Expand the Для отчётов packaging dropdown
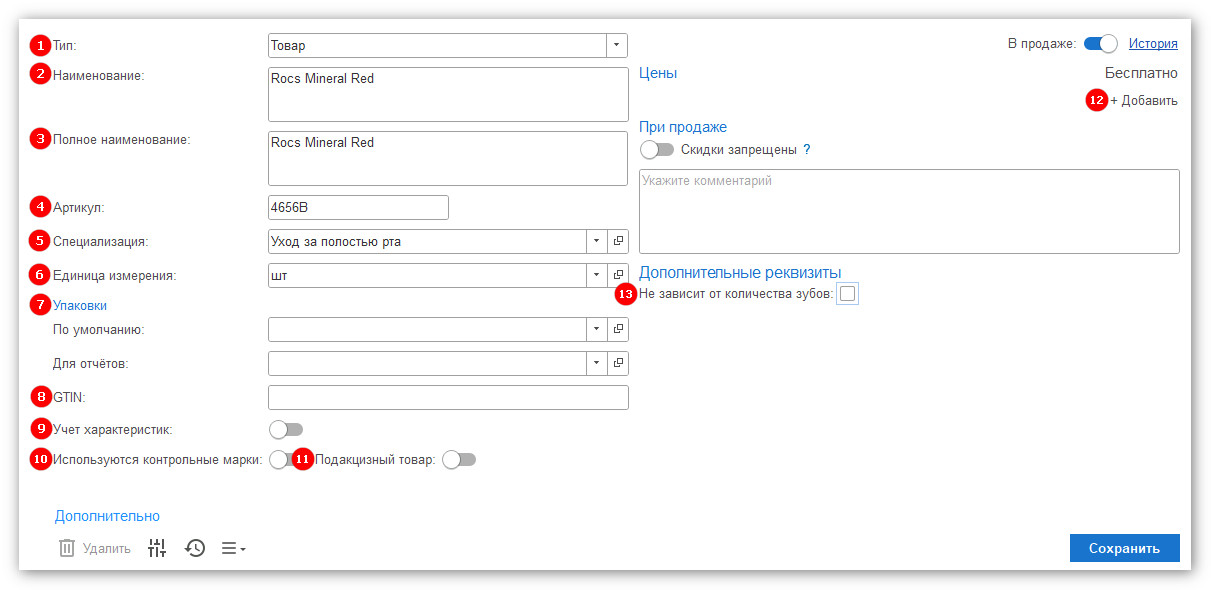The image size is (1211, 590). [596, 363]
